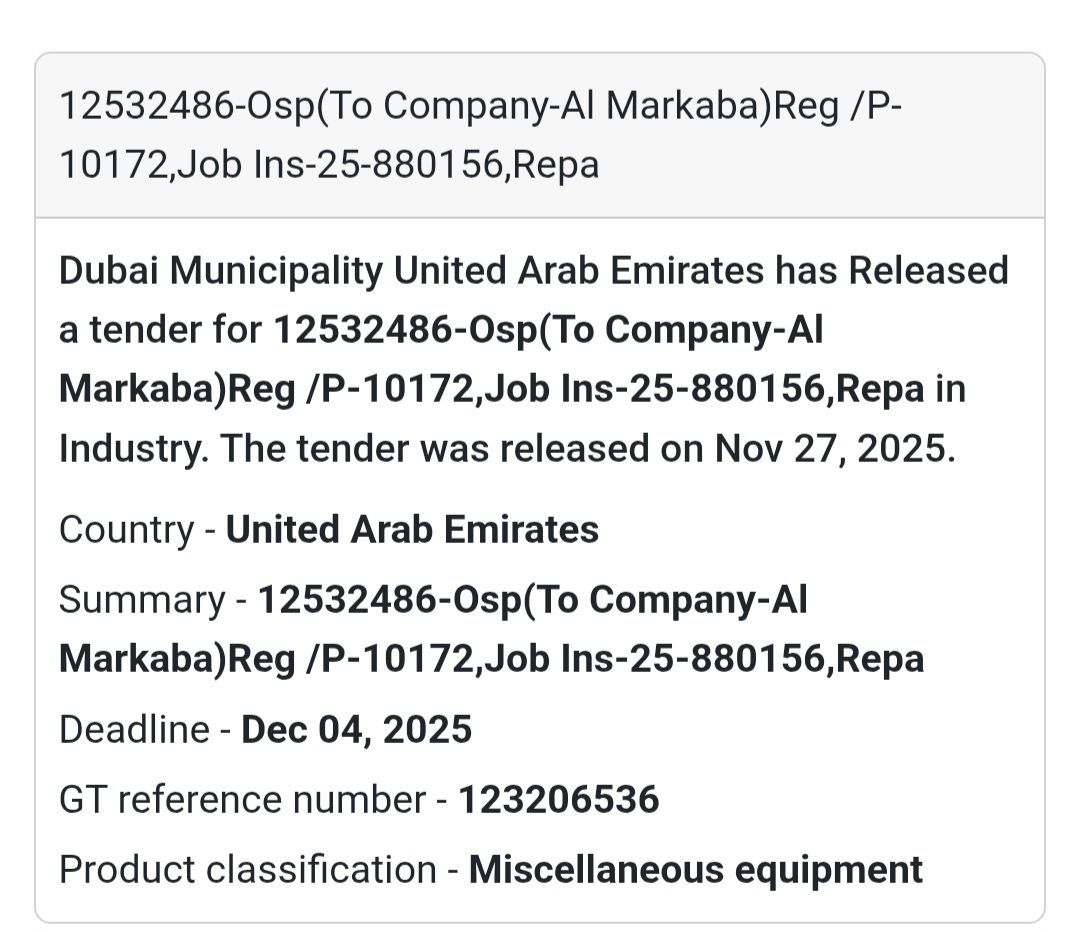Click the "Product classification" label
Screen dimensions: 1080x932
(247, 870)
